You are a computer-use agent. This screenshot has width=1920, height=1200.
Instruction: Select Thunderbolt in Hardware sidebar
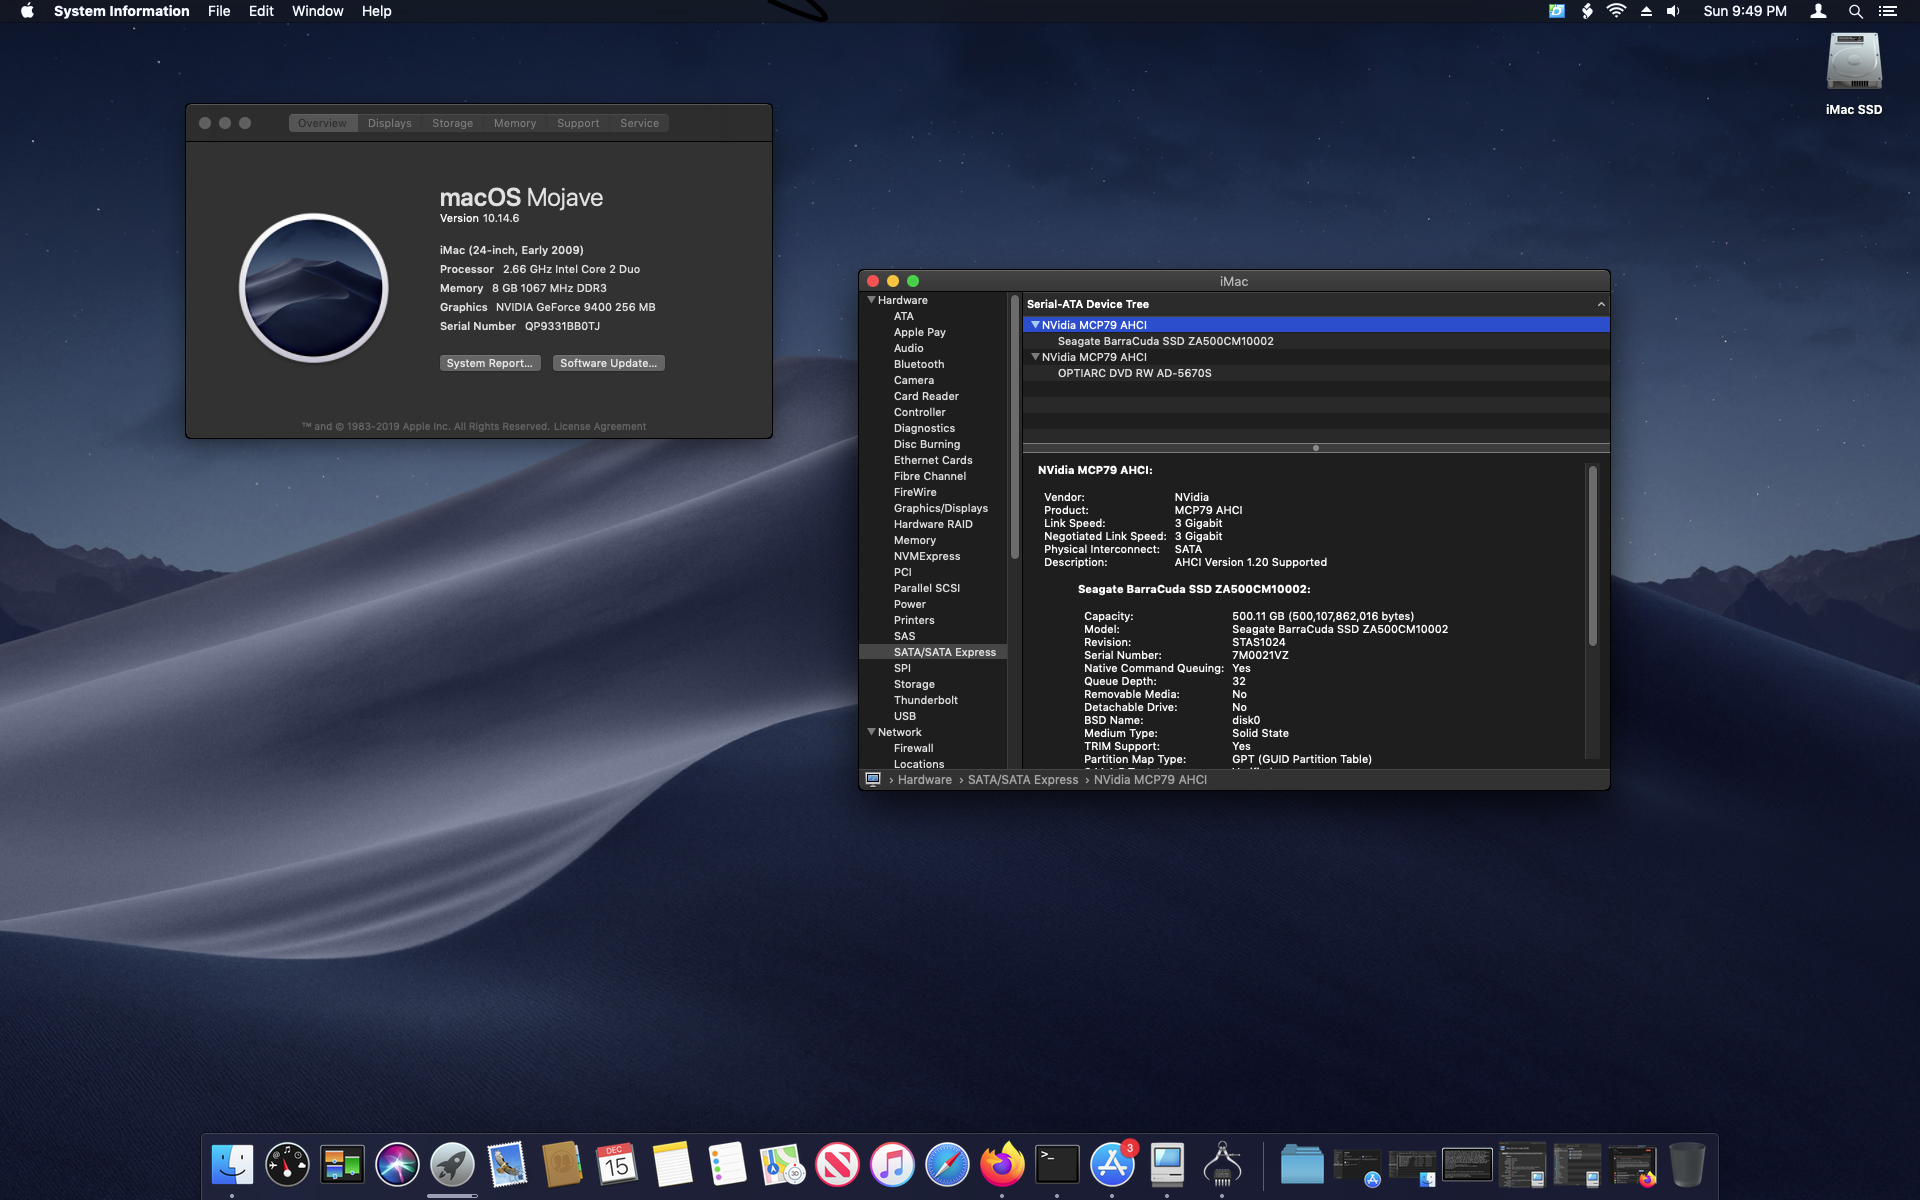(x=925, y=700)
